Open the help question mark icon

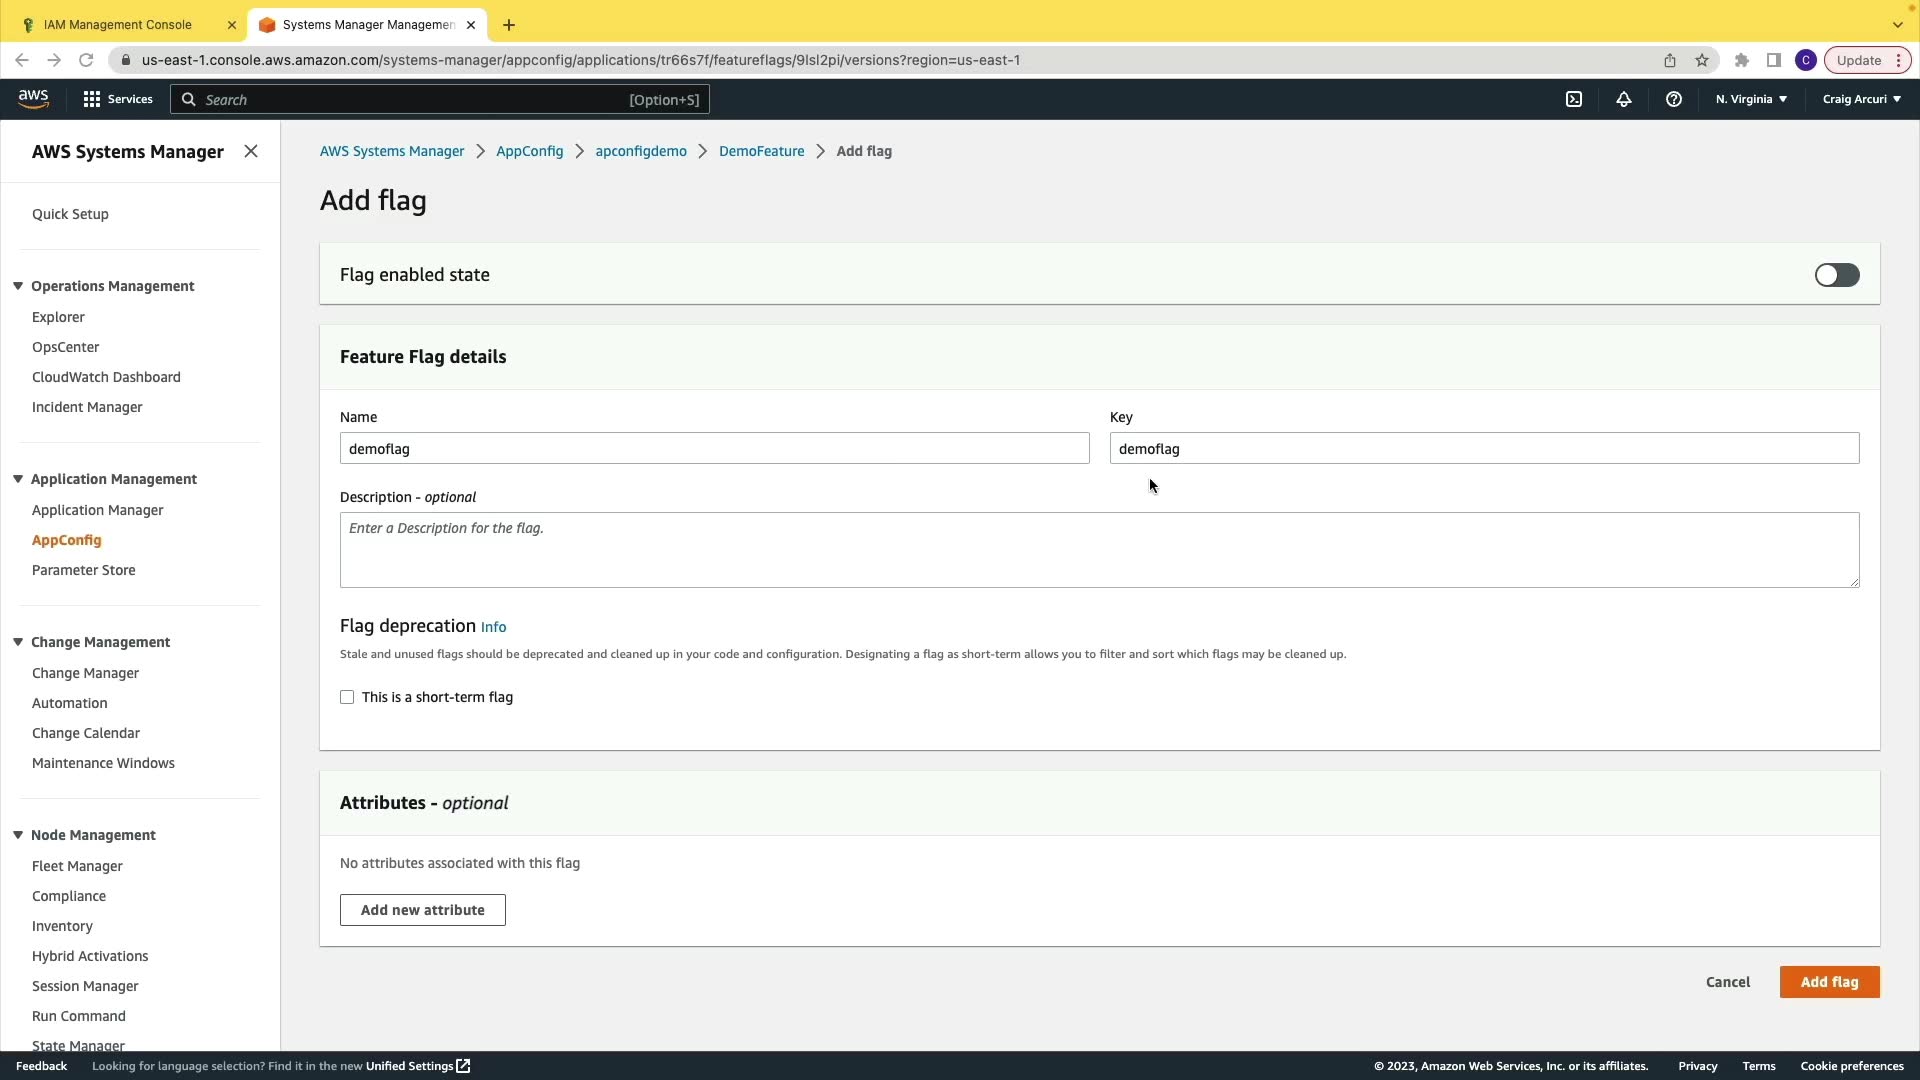1674,99
